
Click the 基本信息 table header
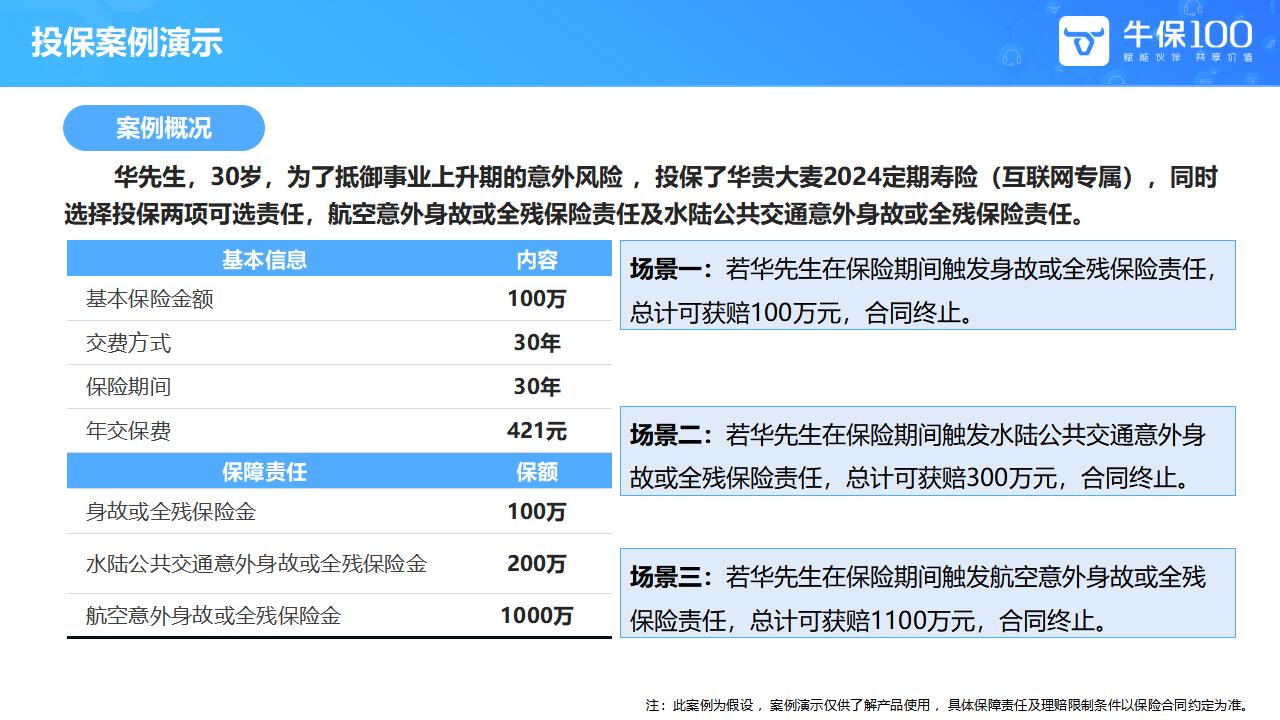coord(264,260)
